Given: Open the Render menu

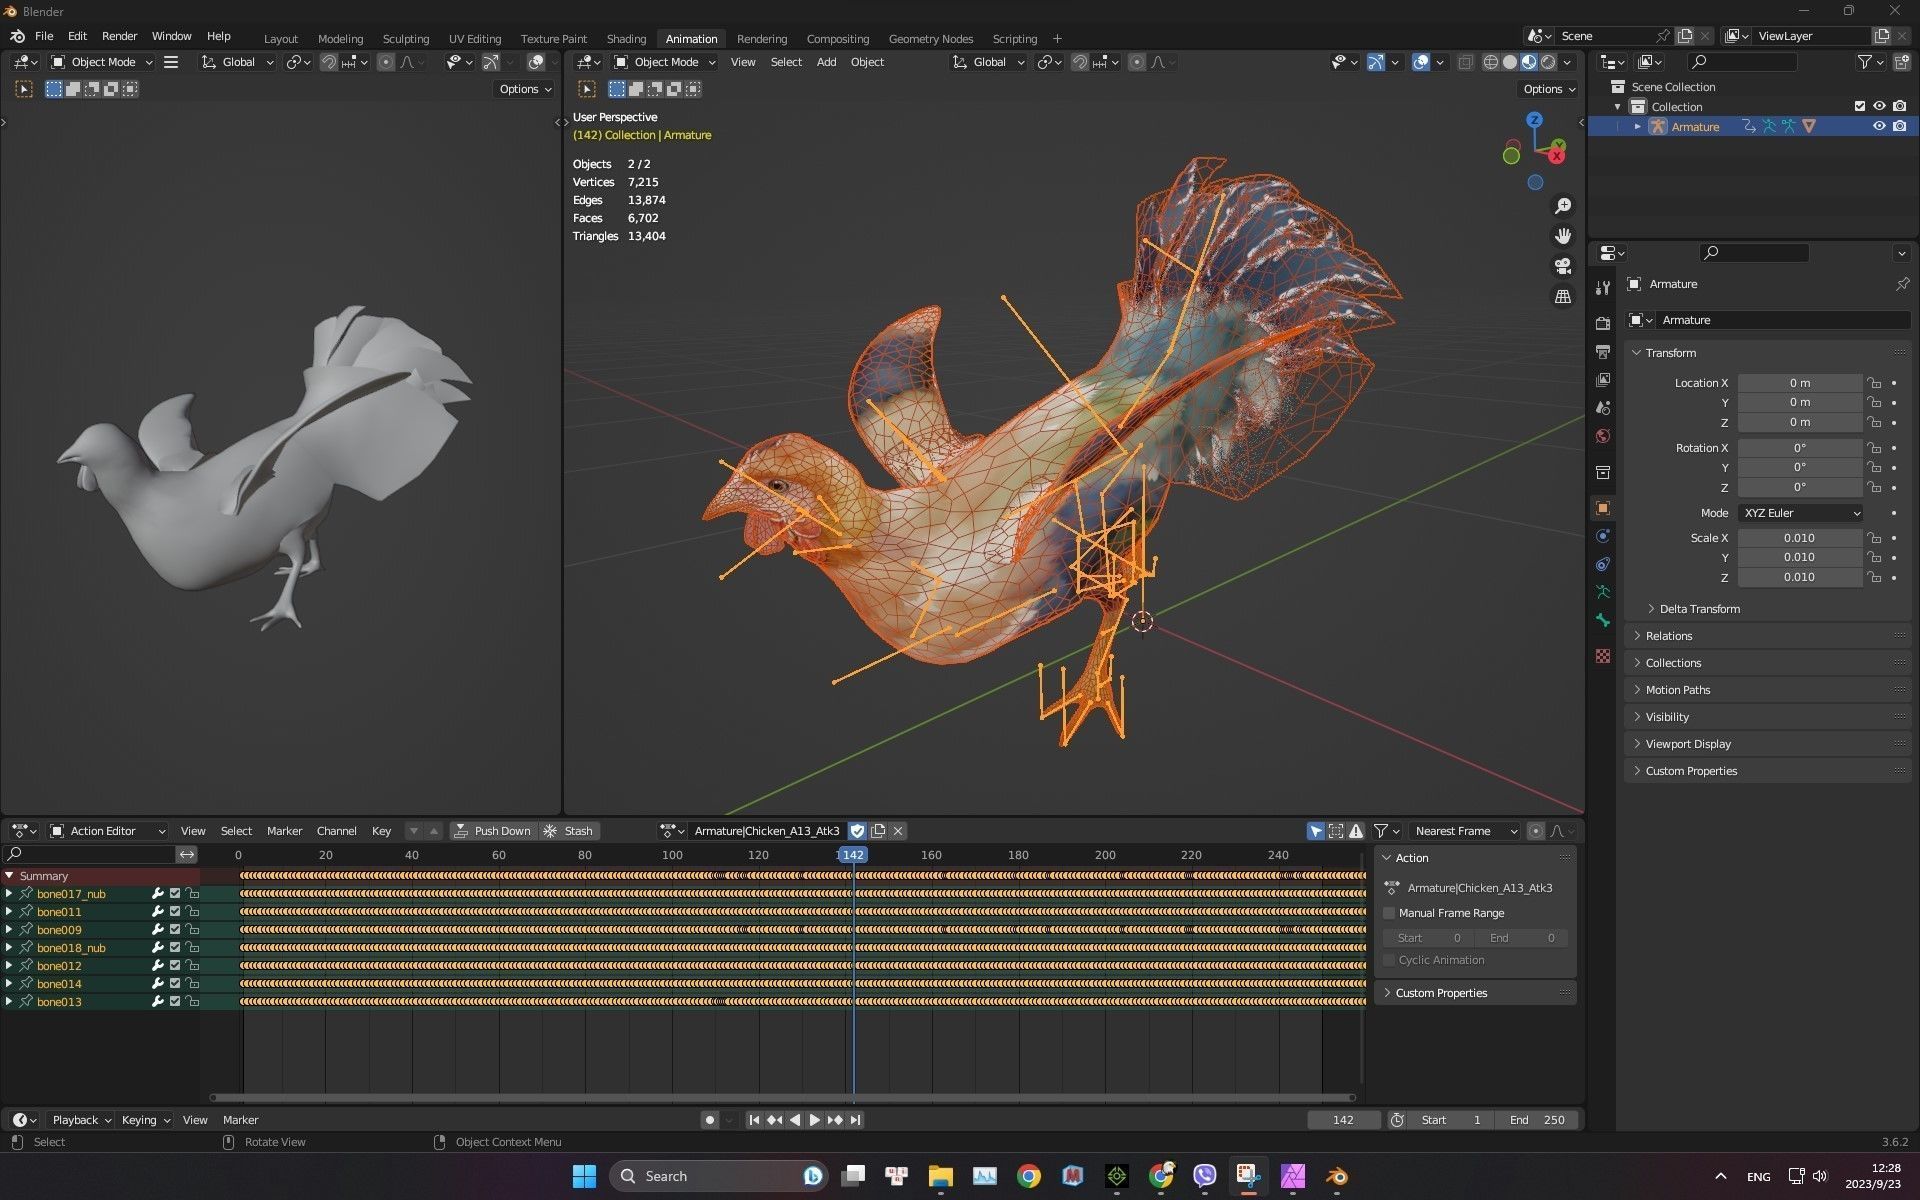Looking at the screenshot, I should point(119,36).
